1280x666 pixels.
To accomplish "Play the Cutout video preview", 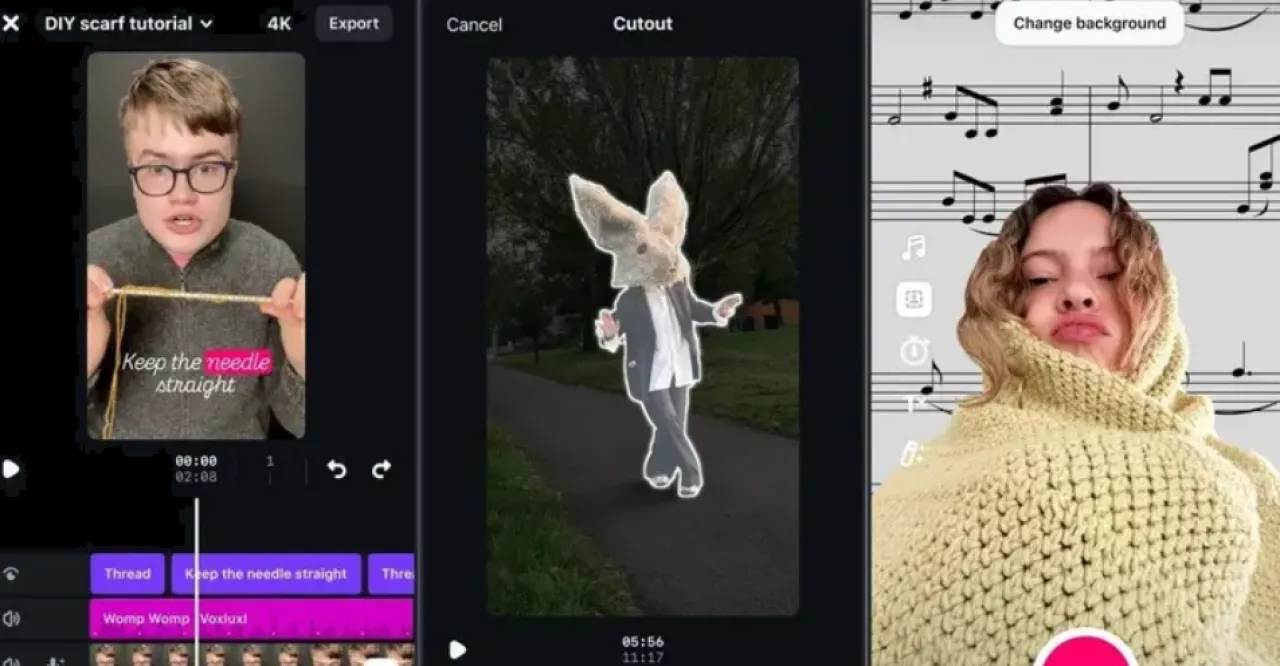I will tap(457, 650).
